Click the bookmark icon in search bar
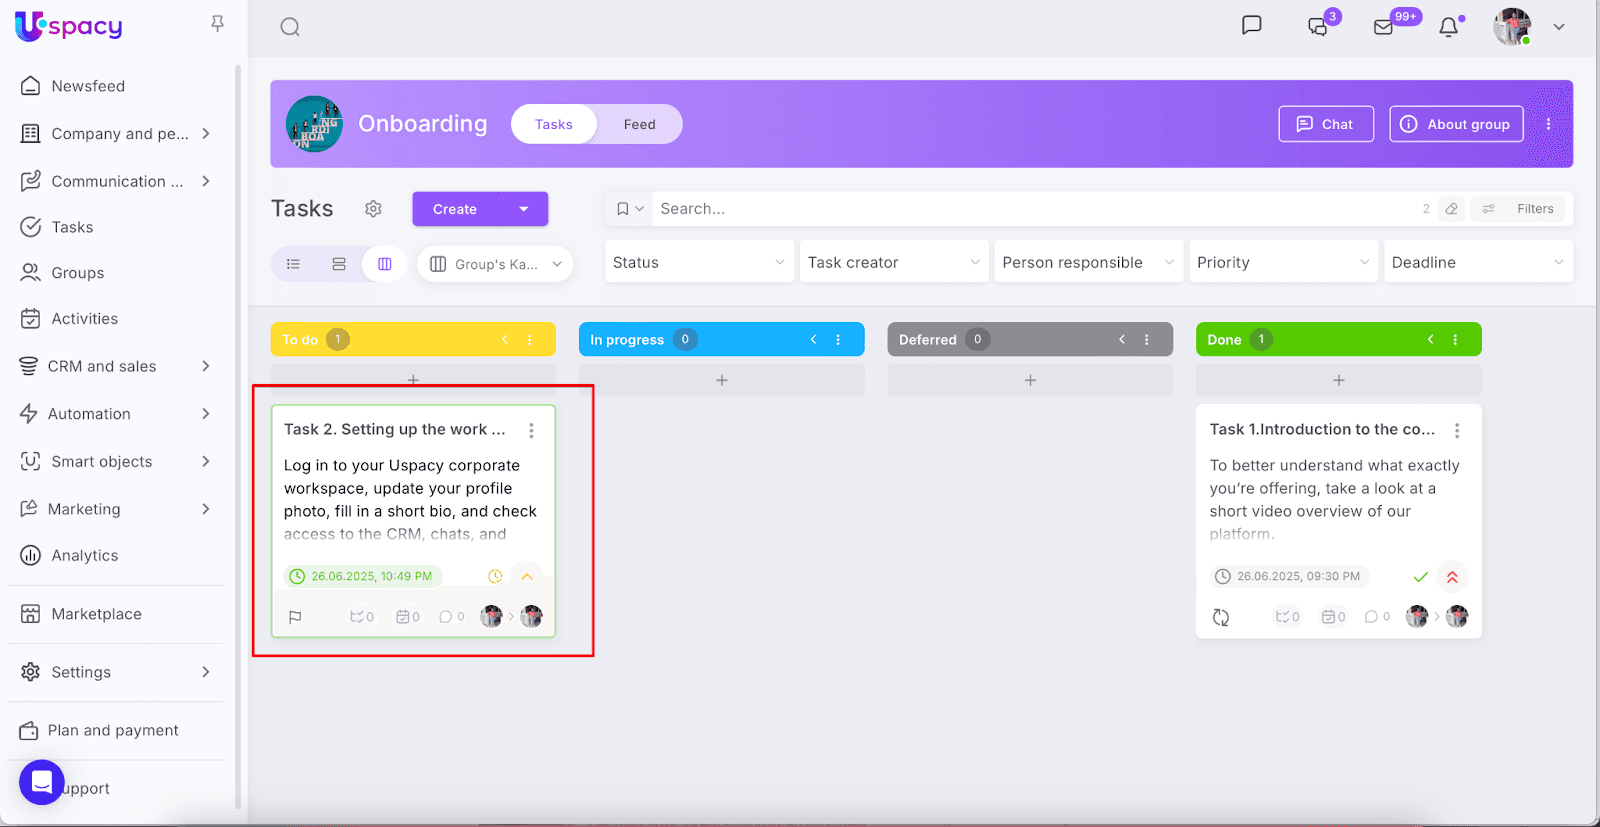The width and height of the screenshot is (1600, 827). click(x=623, y=209)
